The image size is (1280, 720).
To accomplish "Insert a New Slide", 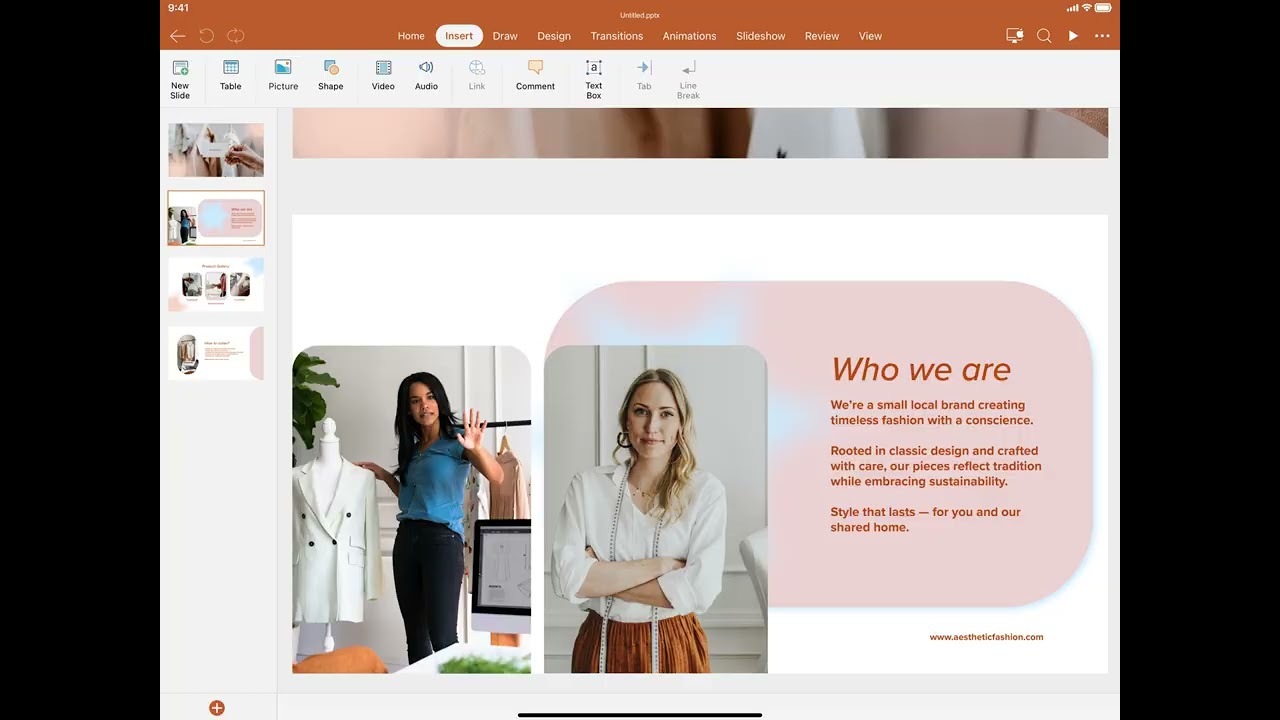I will 180,79.
